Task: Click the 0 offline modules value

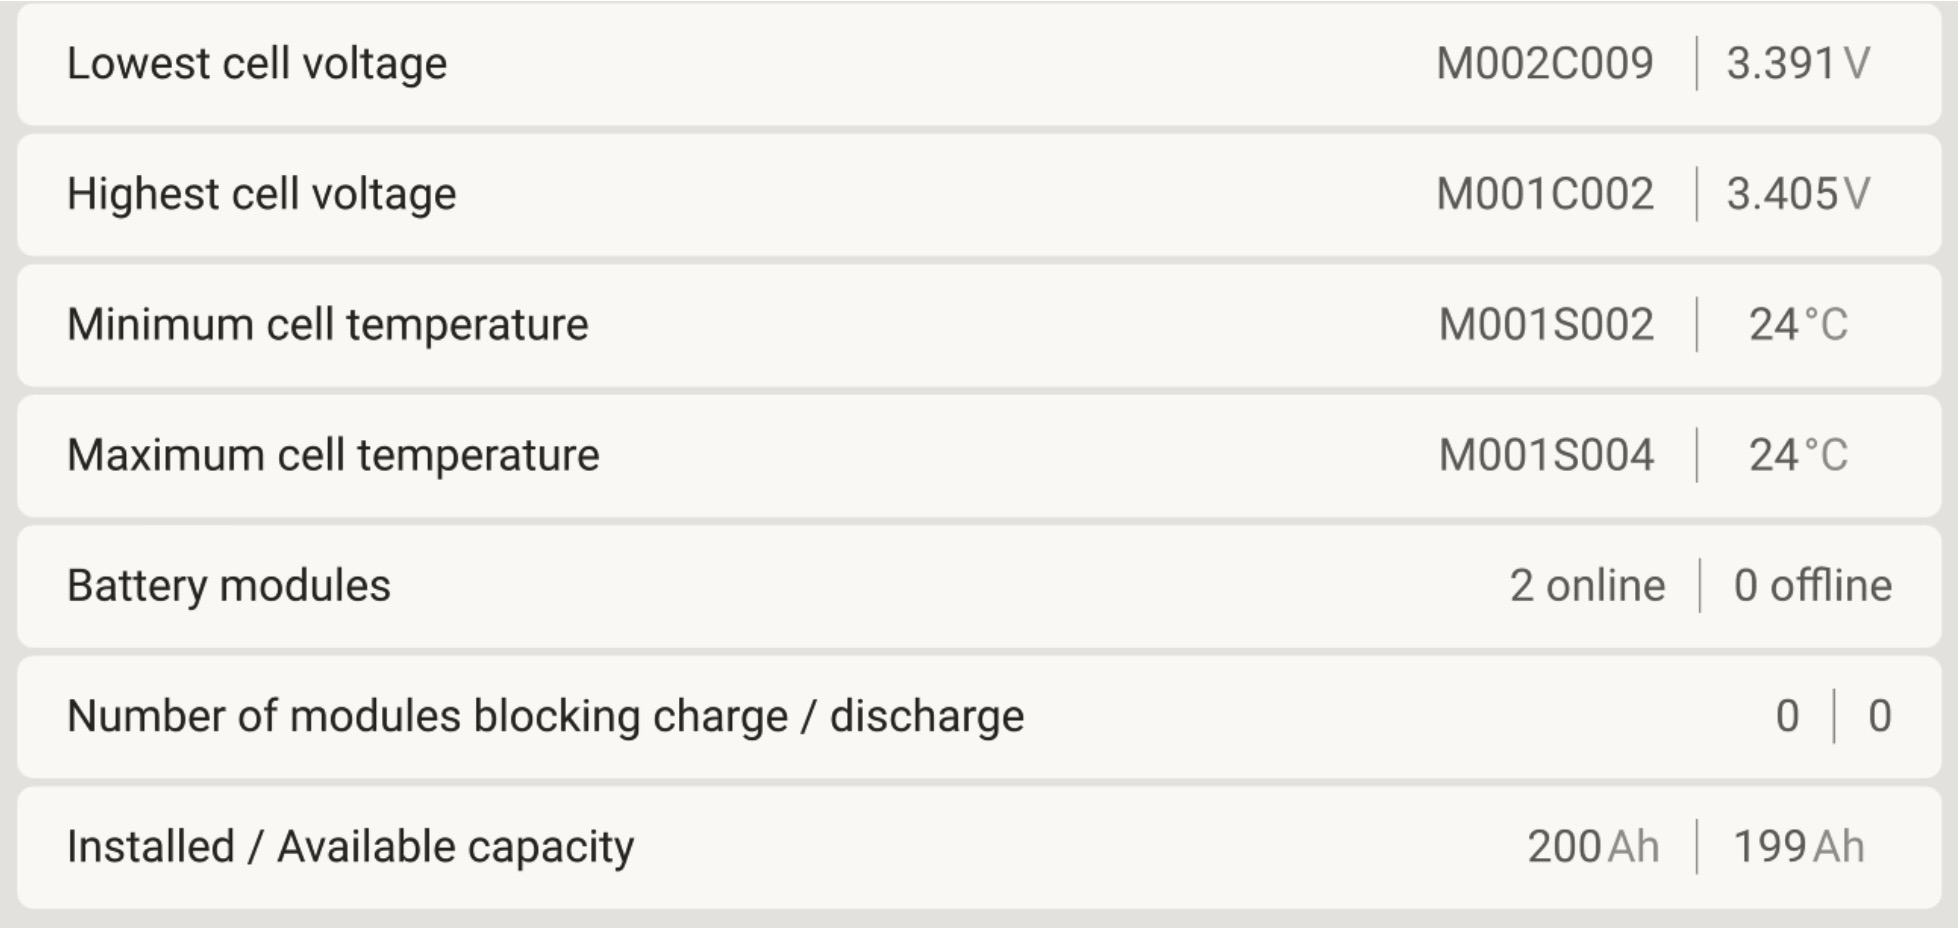Action: pos(1812,586)
